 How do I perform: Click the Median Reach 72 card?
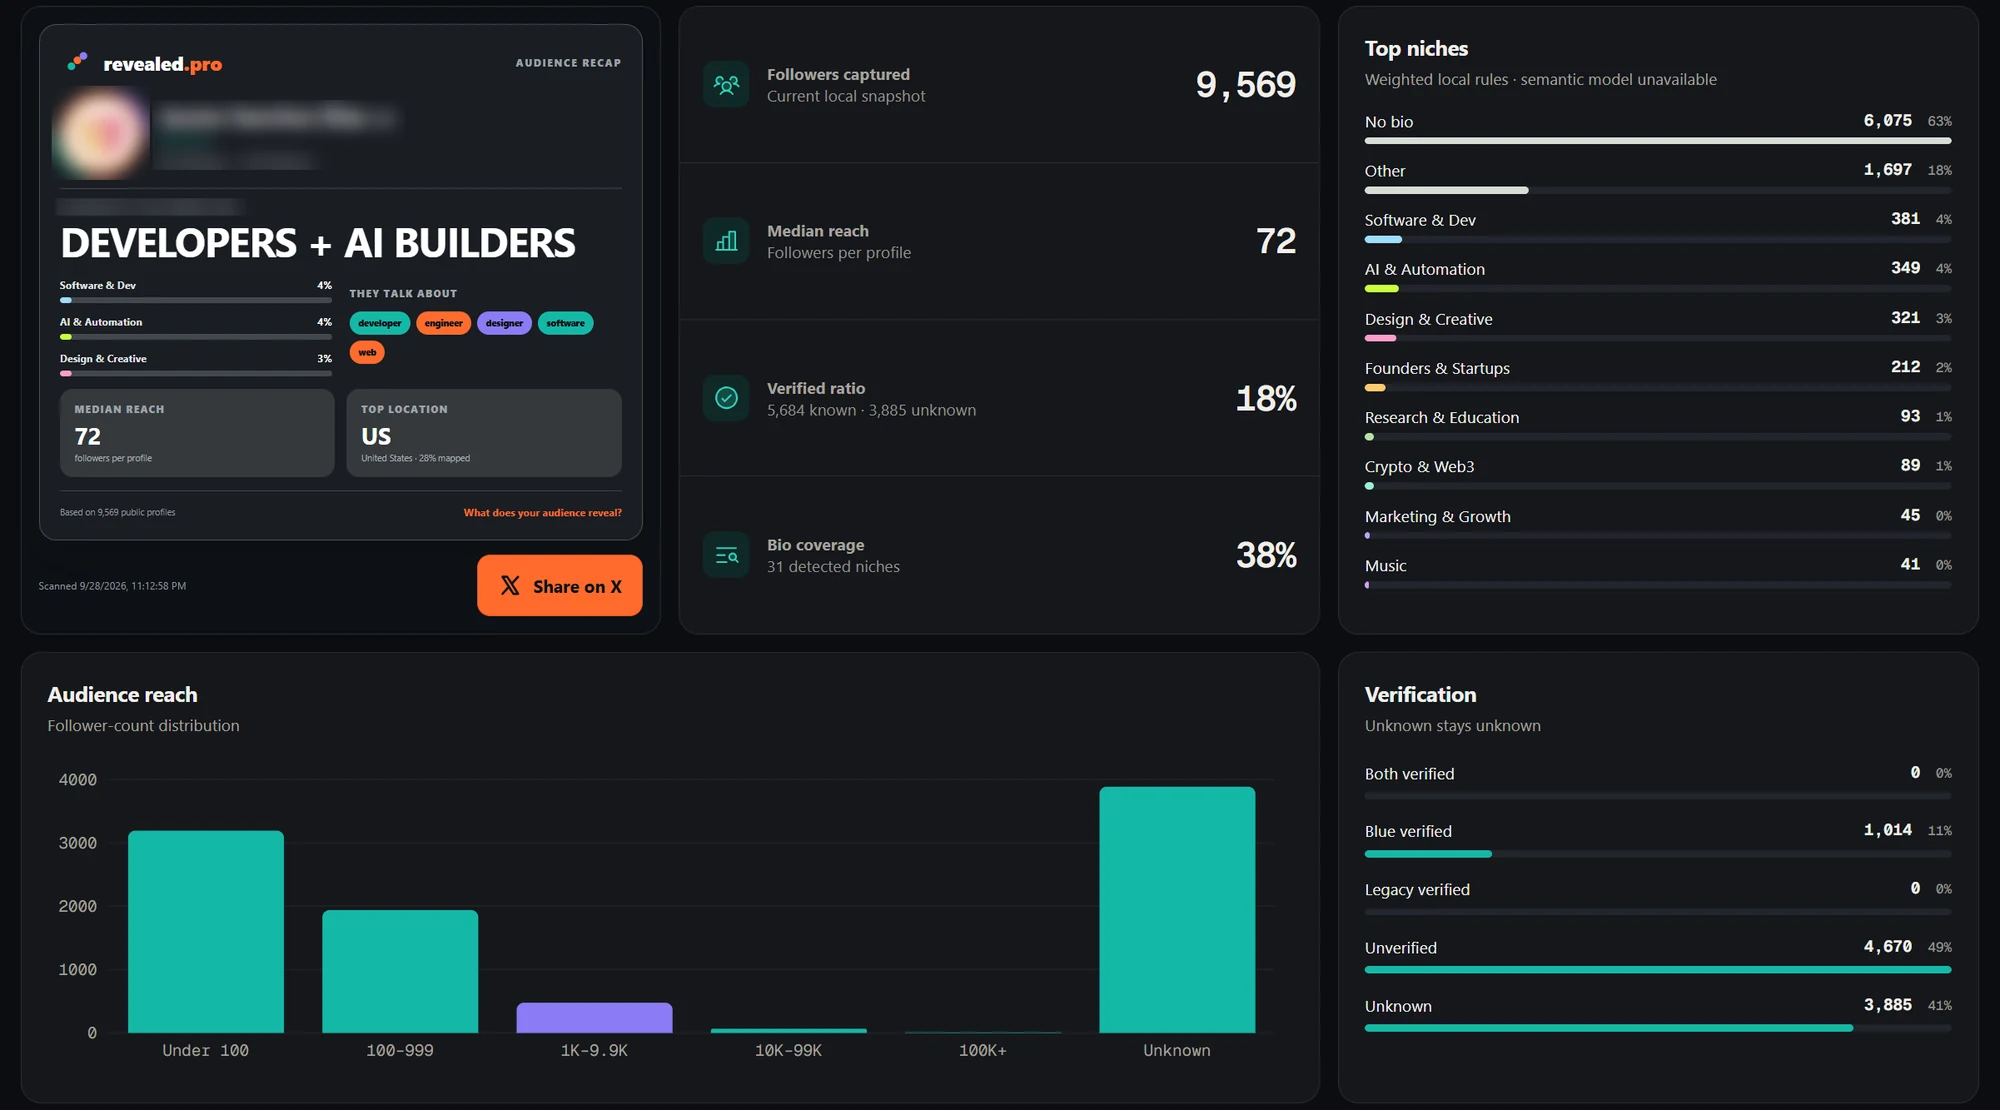coord(197,433)
